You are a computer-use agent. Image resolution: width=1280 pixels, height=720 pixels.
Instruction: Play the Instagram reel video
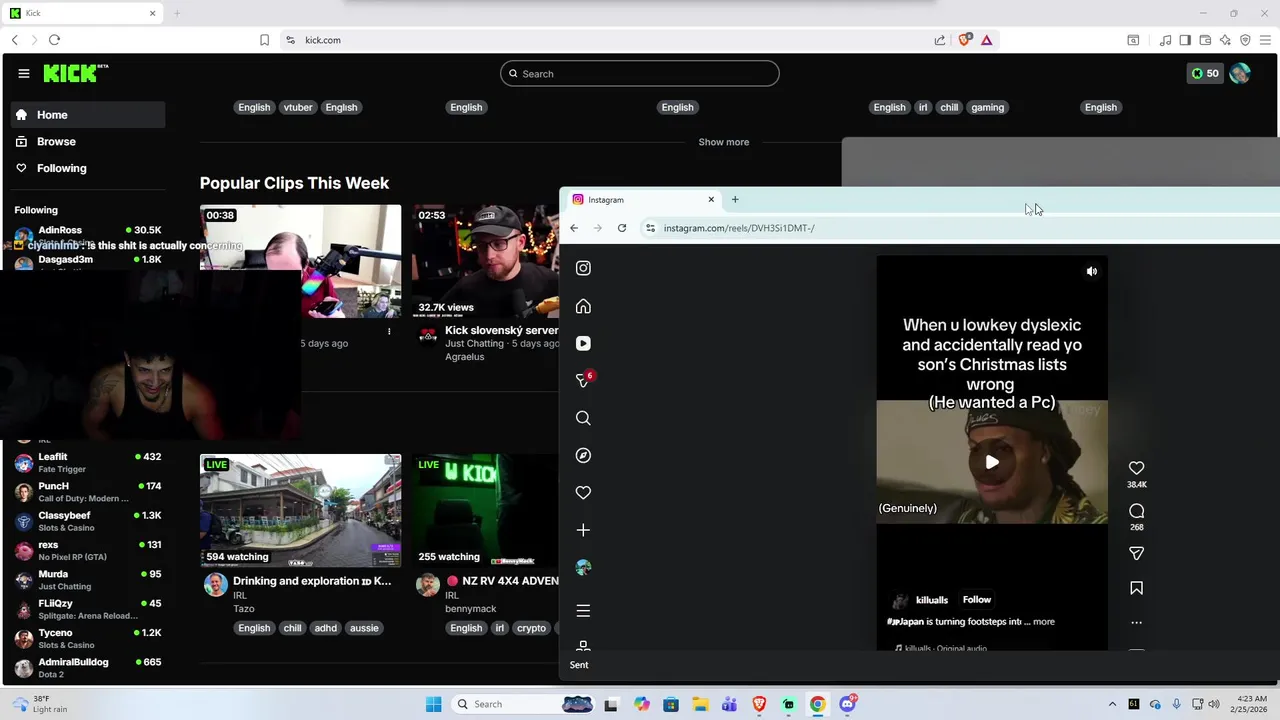pos(991,462)
